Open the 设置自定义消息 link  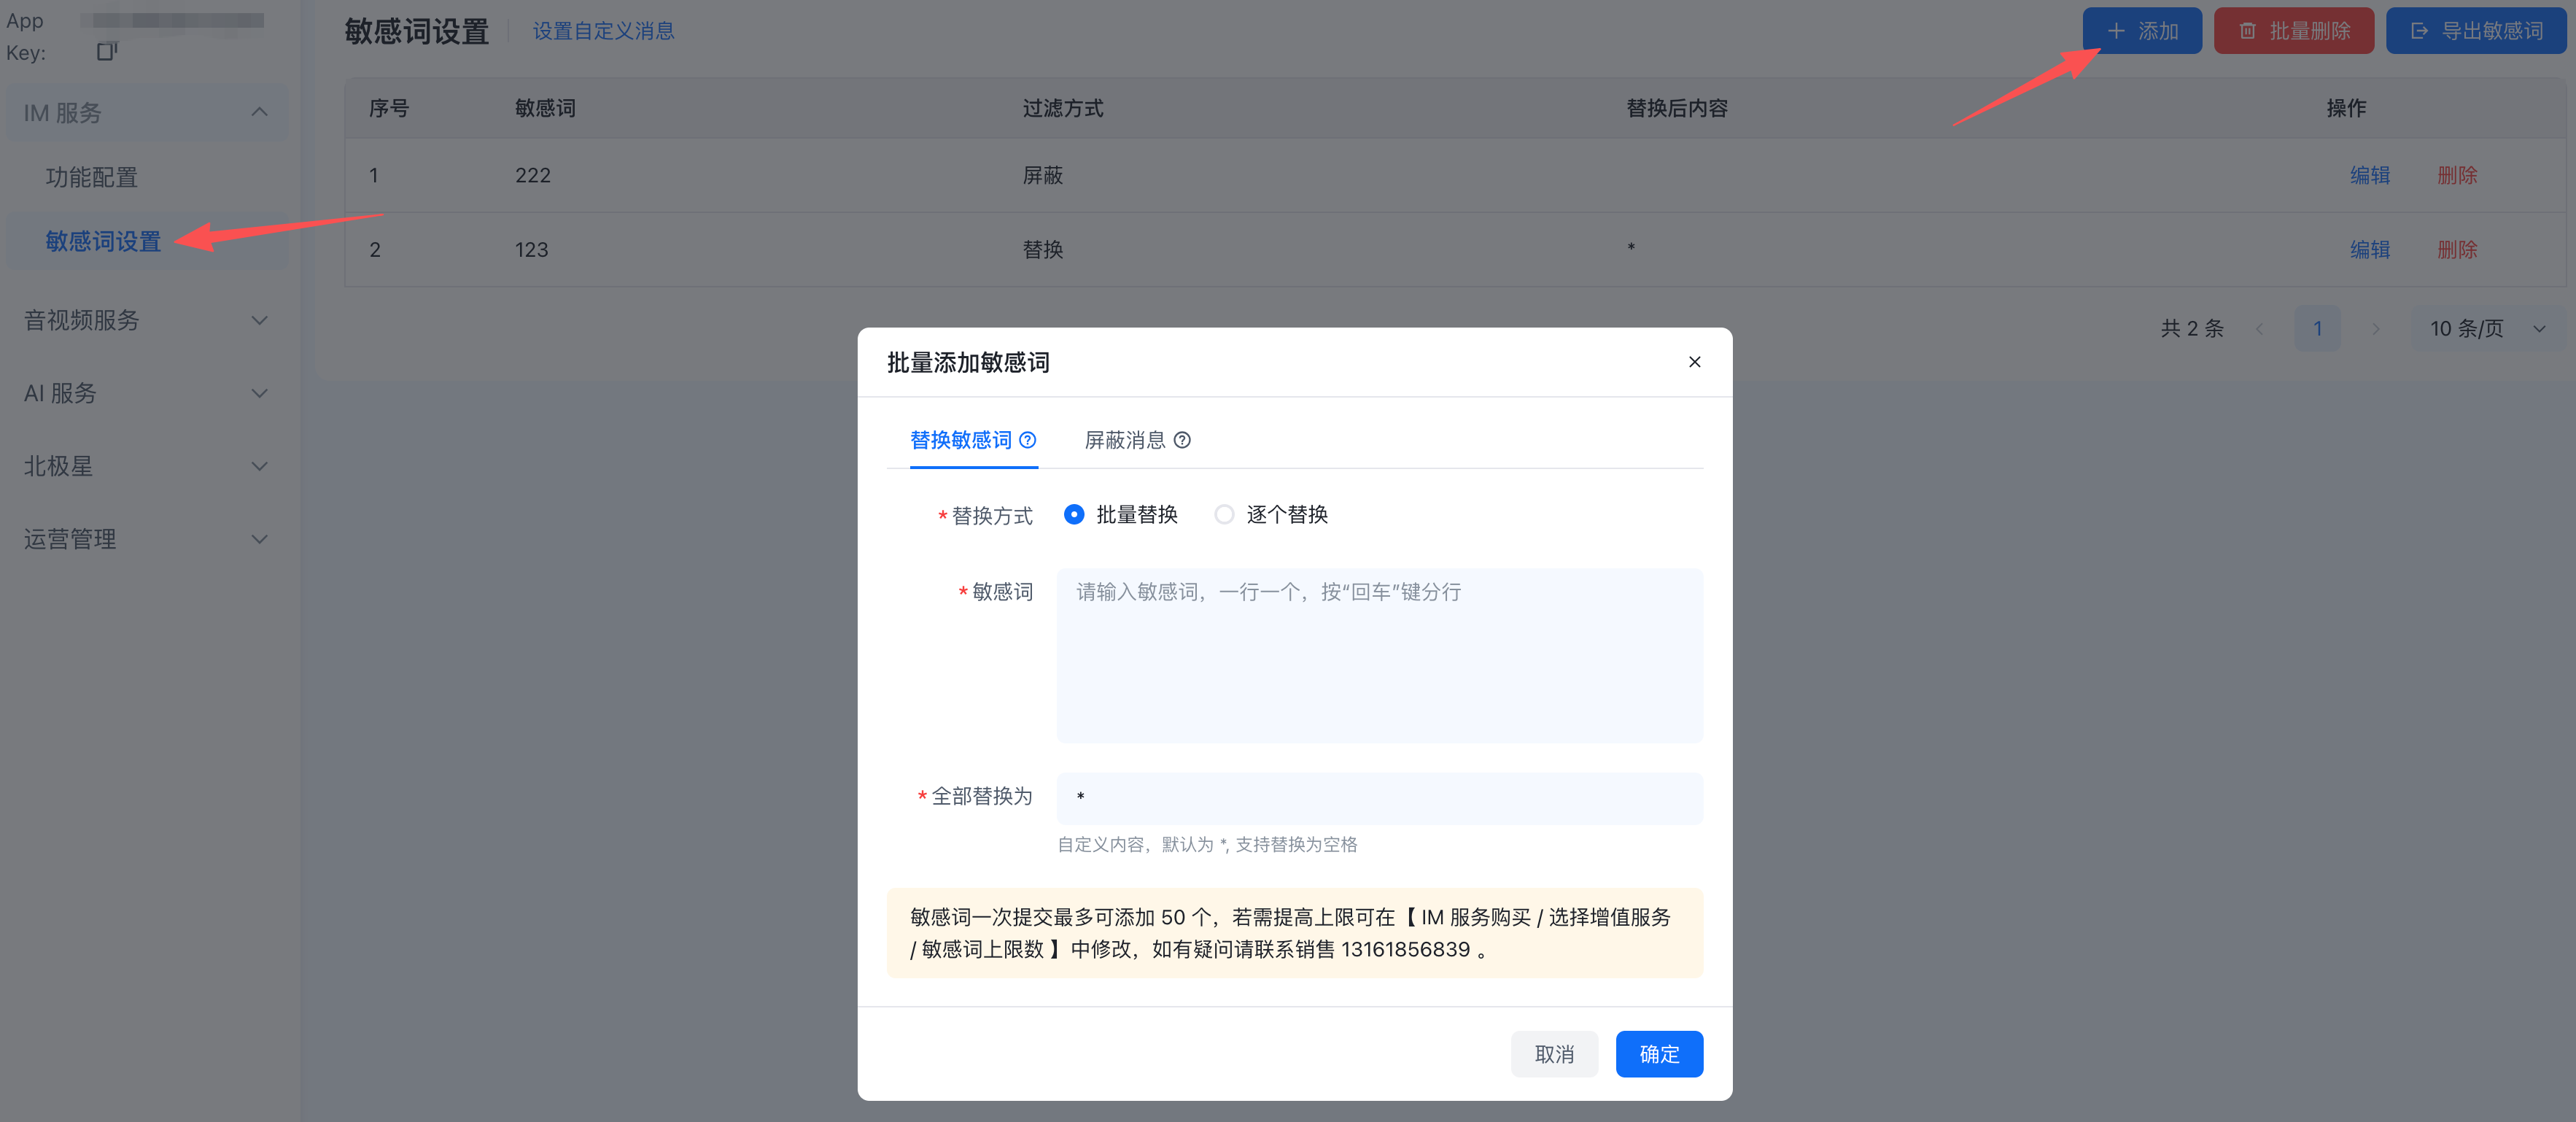[603, 31]
